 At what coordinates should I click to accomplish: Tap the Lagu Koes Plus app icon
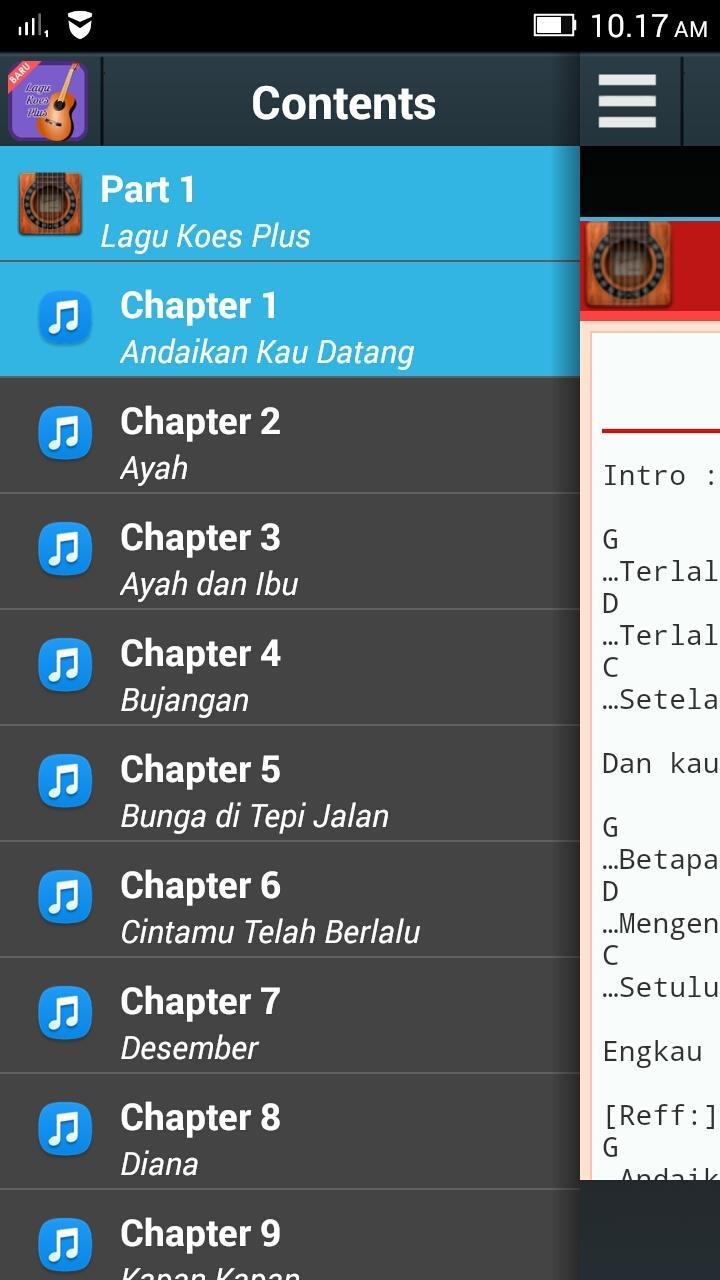click(47, 101)
